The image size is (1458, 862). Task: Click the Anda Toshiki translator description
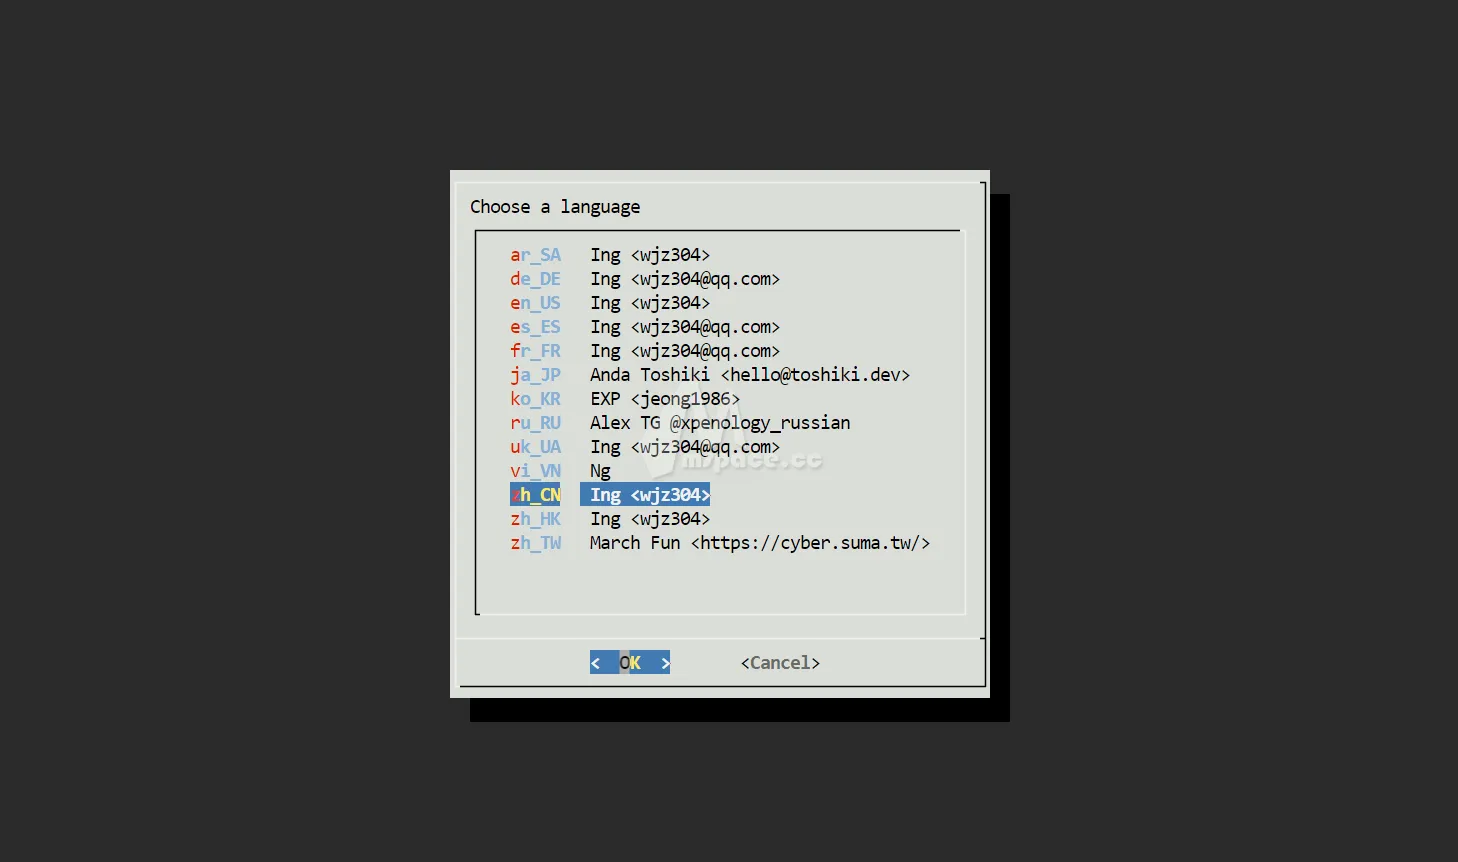pyautogui.click(x=749, y=375)
